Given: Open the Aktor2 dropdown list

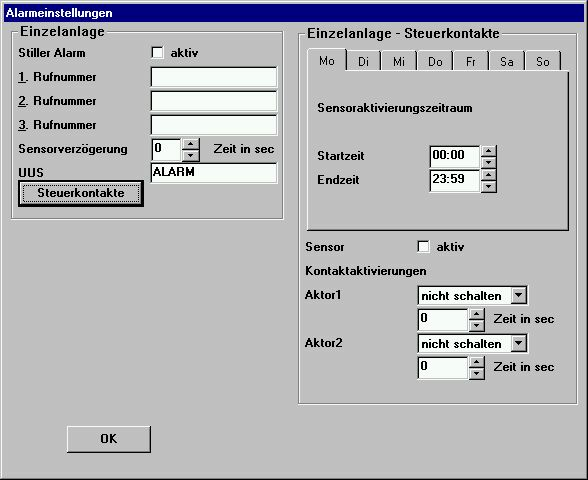Looking at the screenshot, I should (518, 343).
